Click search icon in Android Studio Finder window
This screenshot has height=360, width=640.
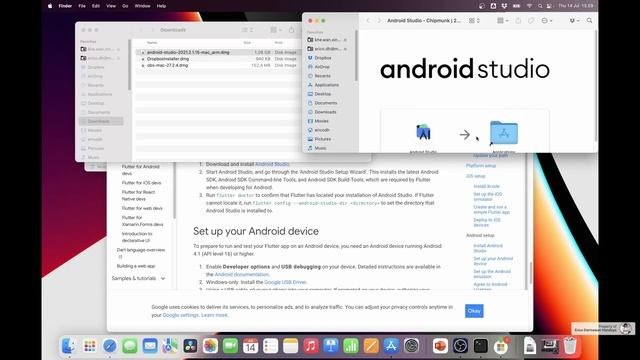pos(589,20)
